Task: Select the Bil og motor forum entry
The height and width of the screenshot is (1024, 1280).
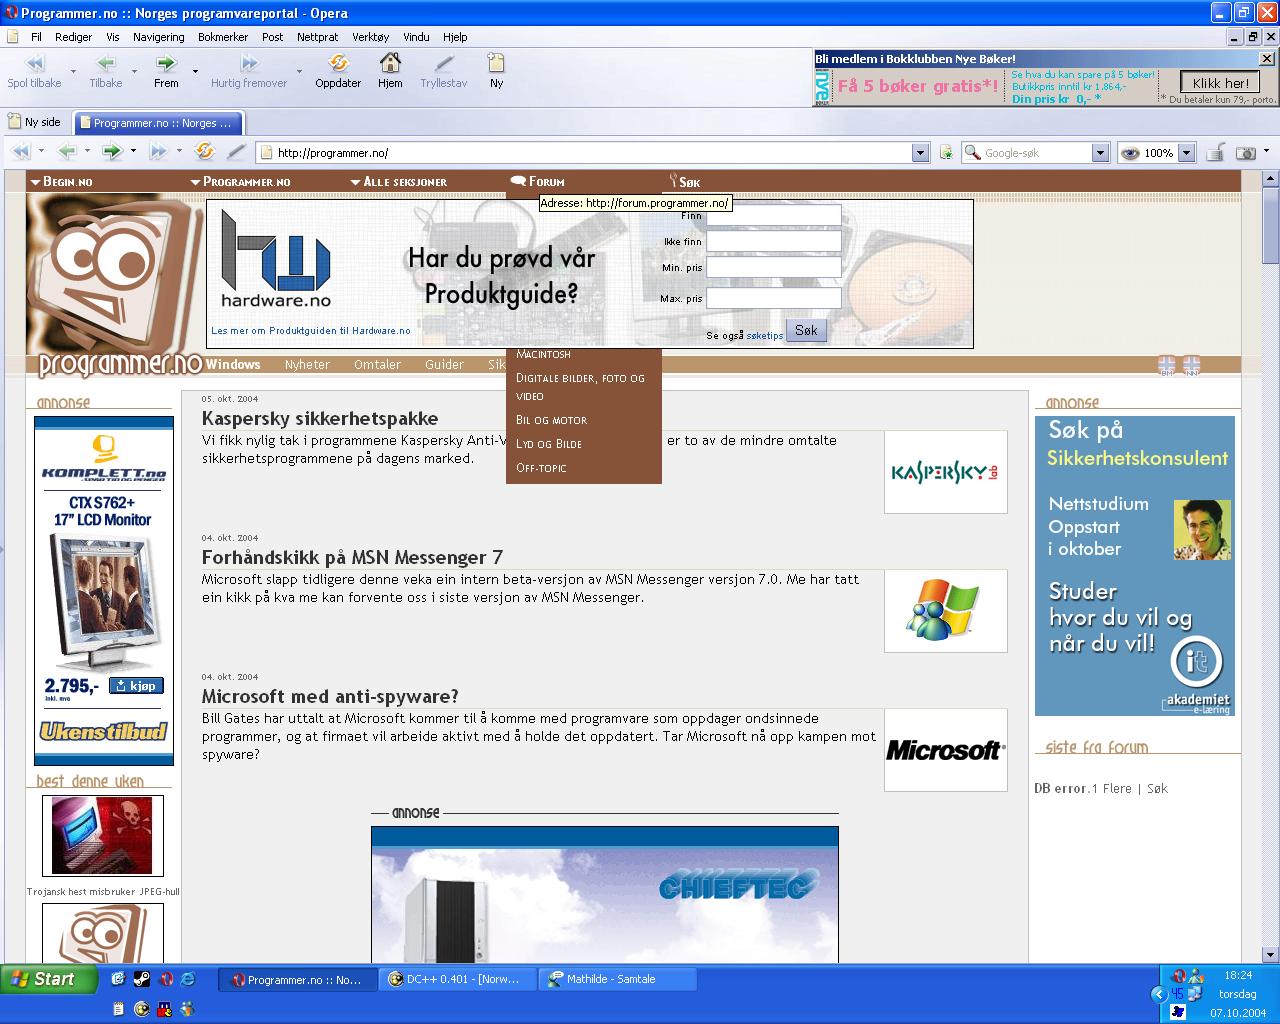Action: click(551, 420)
